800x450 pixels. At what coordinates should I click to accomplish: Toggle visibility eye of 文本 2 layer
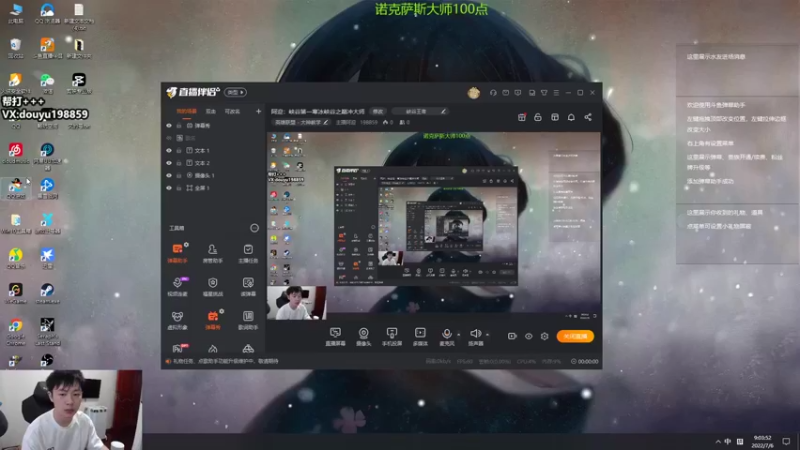pyautogui.click(x=169, y=163)
